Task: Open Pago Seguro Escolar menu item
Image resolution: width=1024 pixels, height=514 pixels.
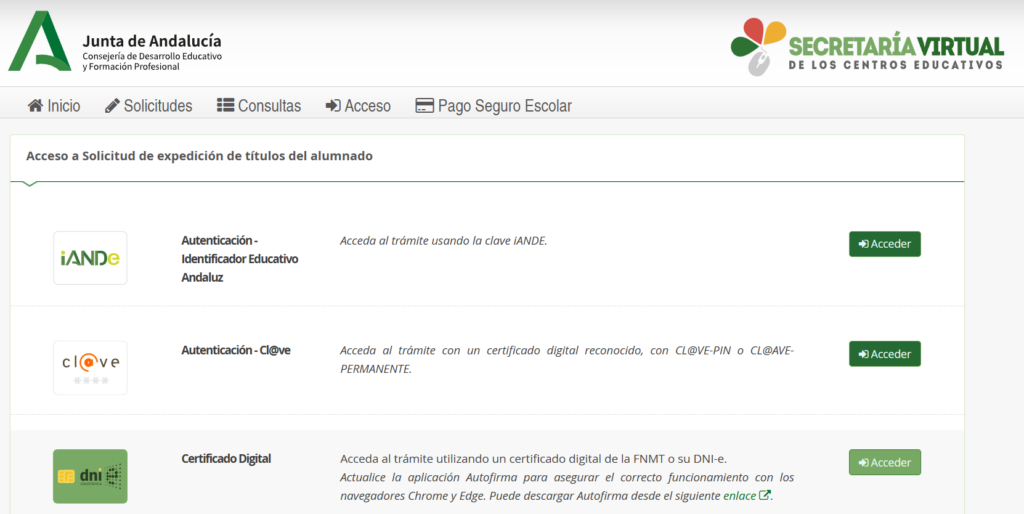Action: click(x=493, y=106)
